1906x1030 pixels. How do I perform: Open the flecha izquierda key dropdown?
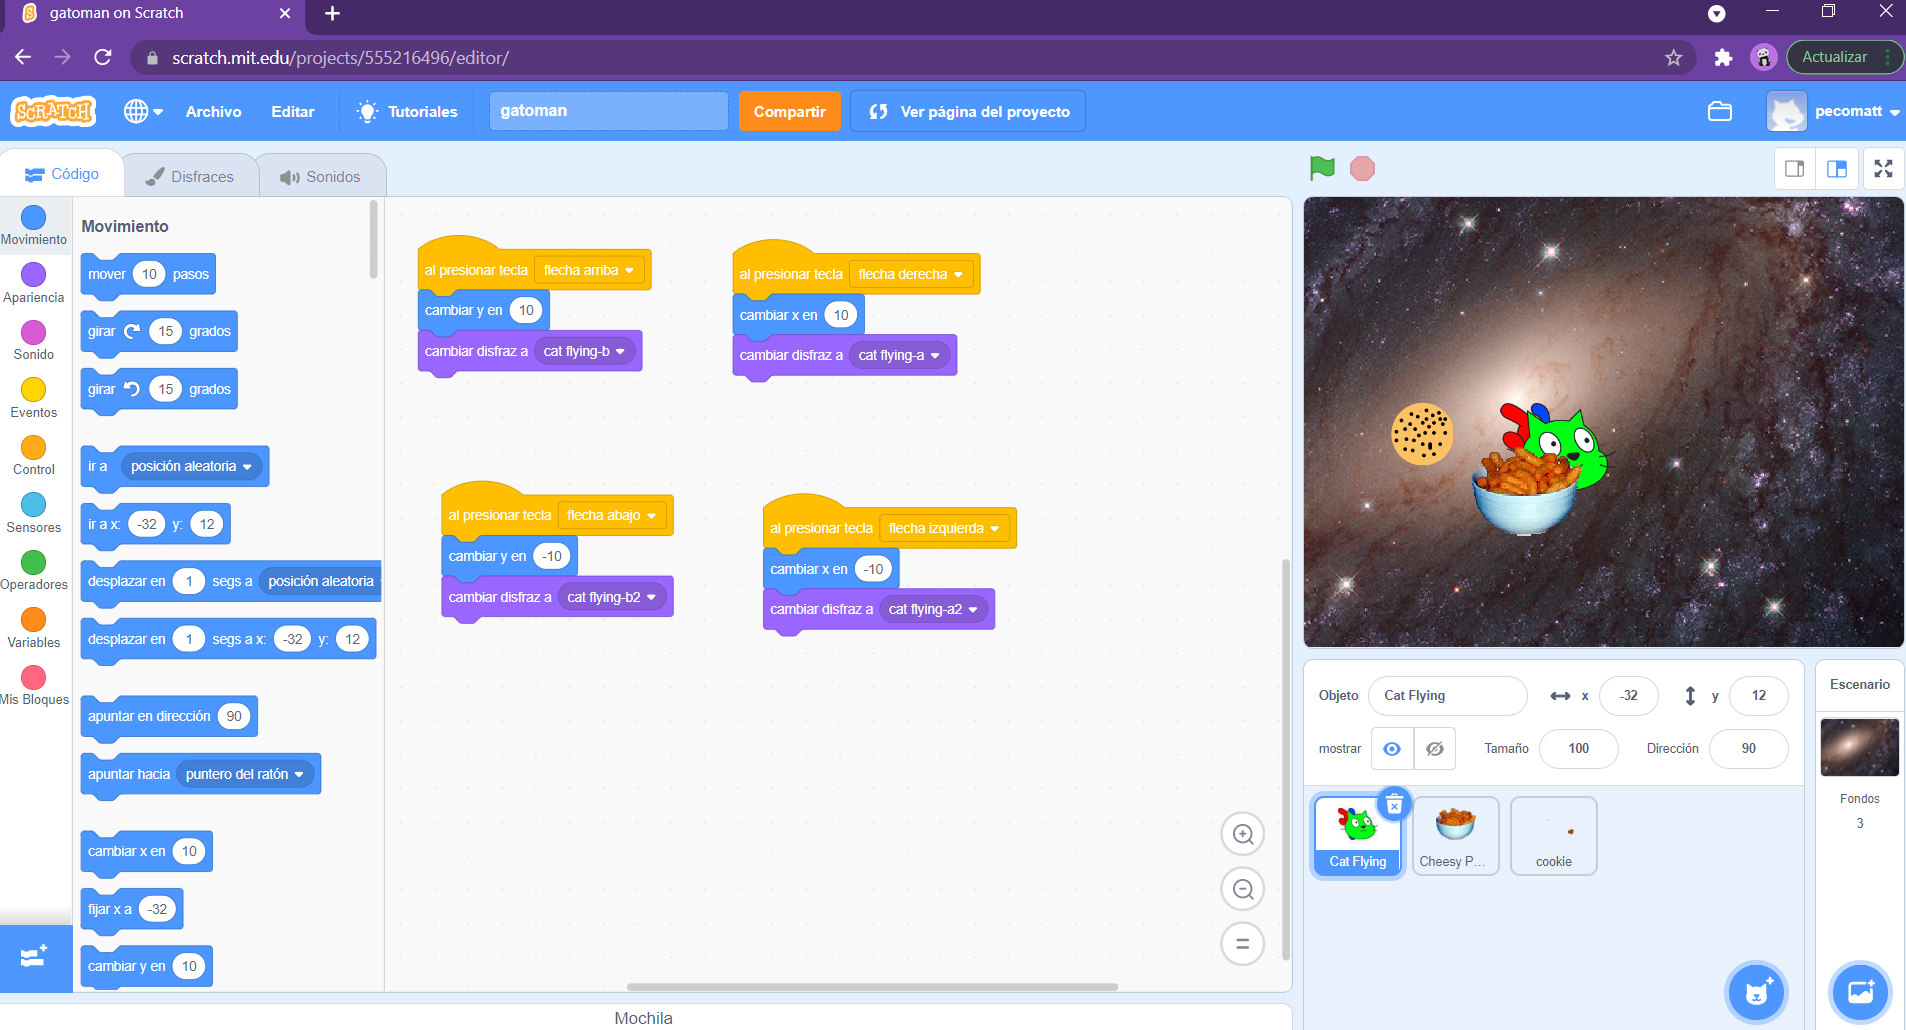[x=944, y=528]
